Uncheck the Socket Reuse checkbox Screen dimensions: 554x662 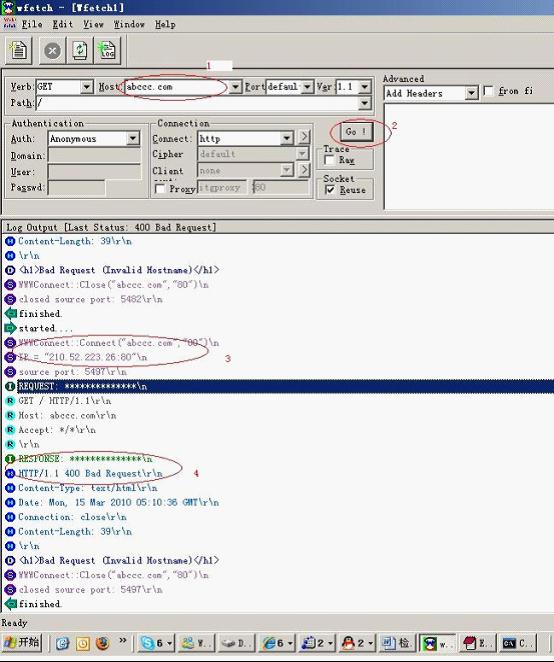(330, 190)
